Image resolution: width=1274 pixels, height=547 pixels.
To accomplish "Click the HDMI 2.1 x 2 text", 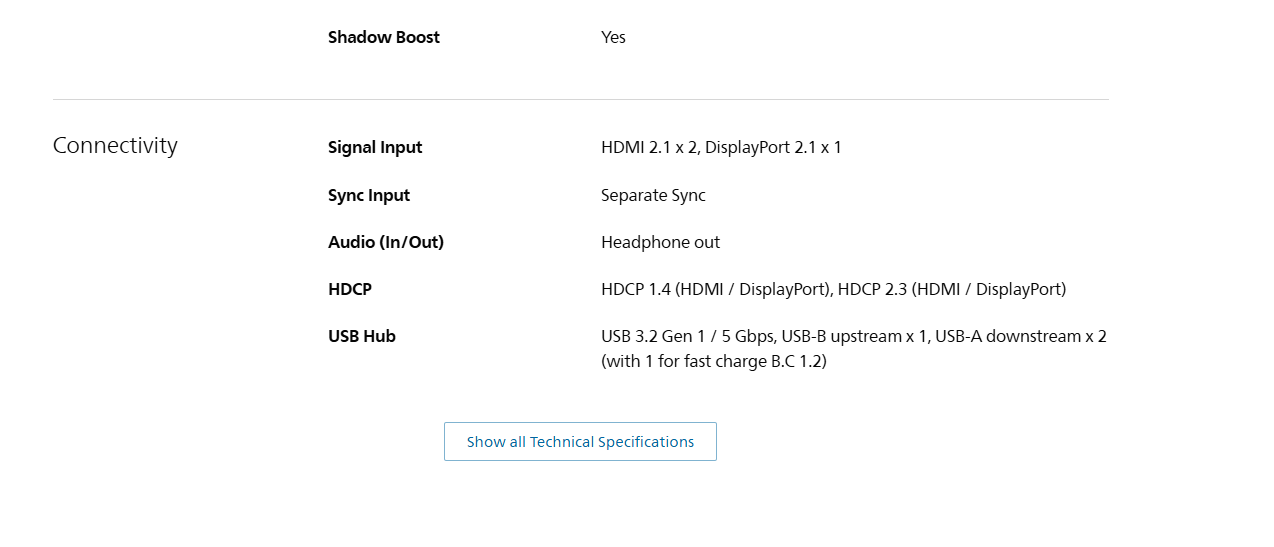I will pyautogui.click(x=648, y=148).
